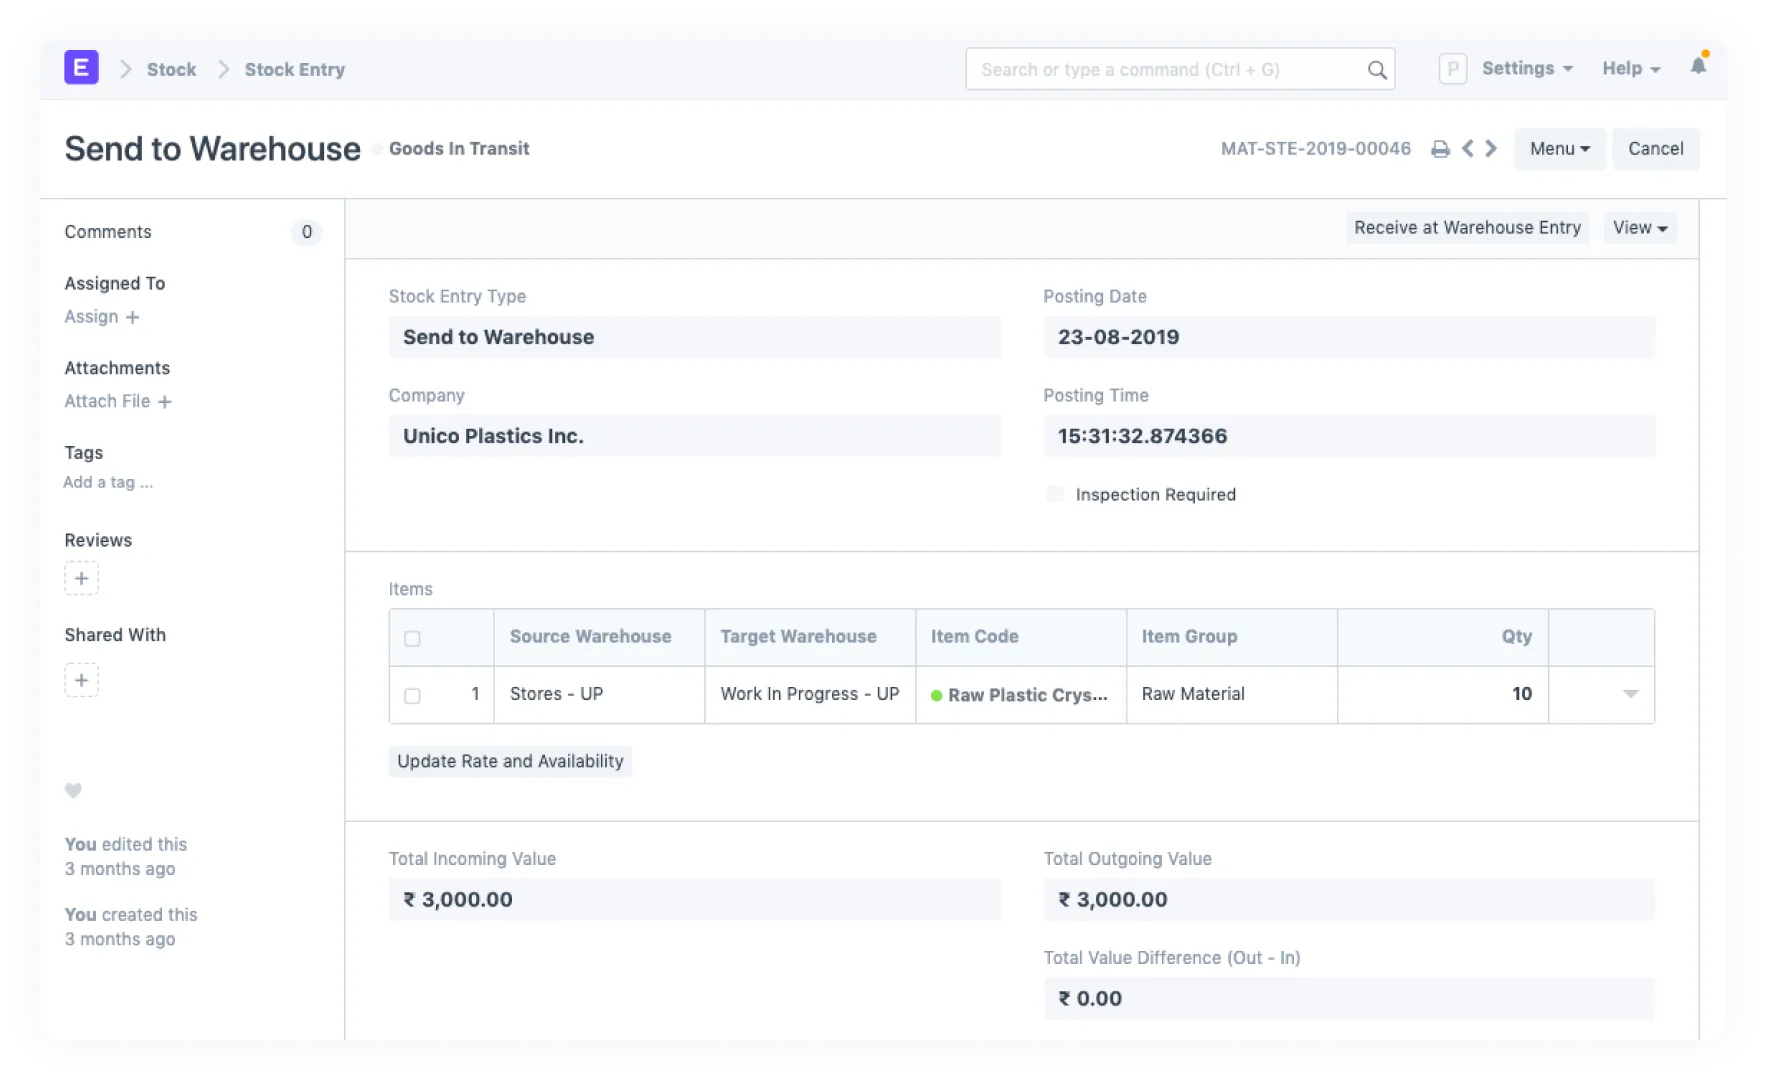Check the select-all items header checkbox
The height and width of the screenshot is (1080, 1768).
click(x=412, y=638)
